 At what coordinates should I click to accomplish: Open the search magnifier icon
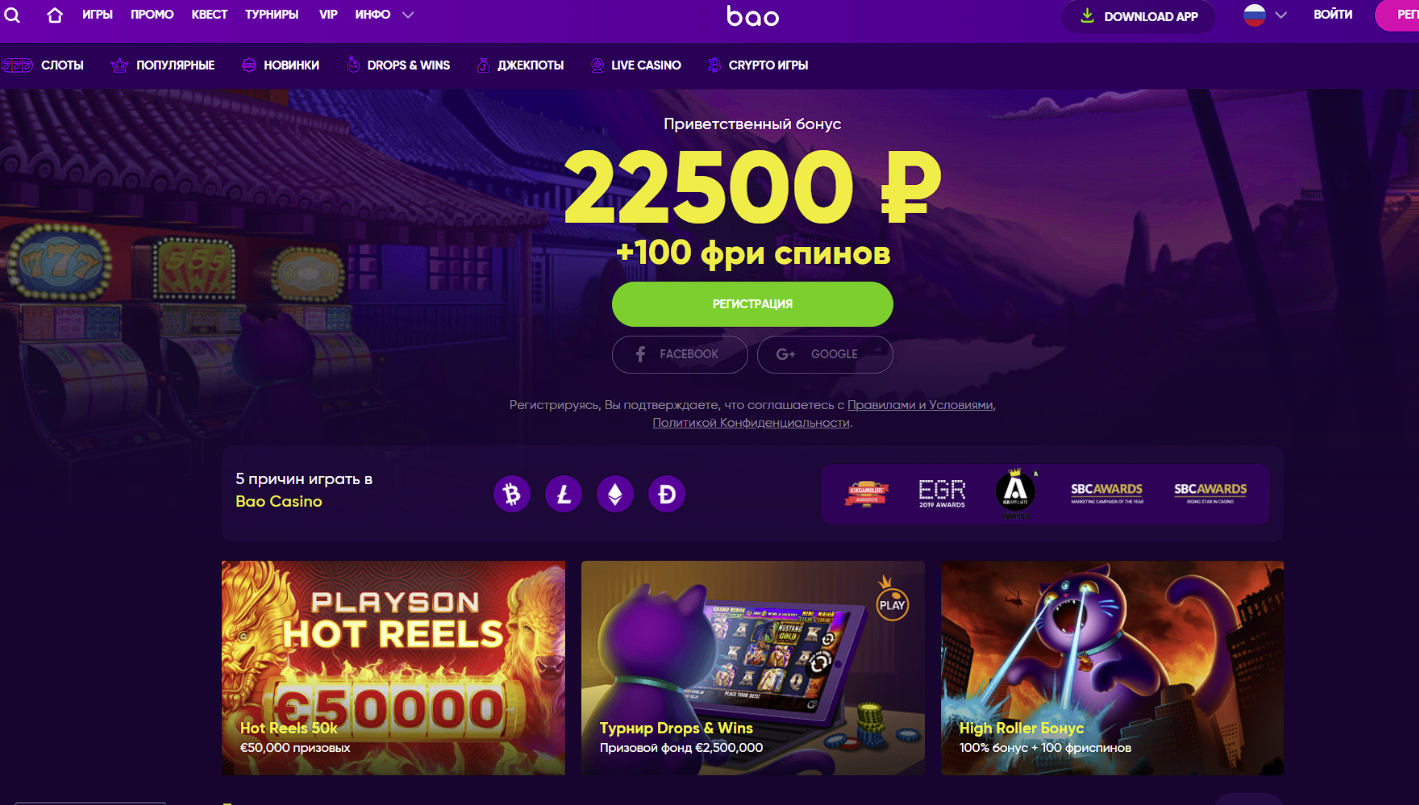point(12,15)
